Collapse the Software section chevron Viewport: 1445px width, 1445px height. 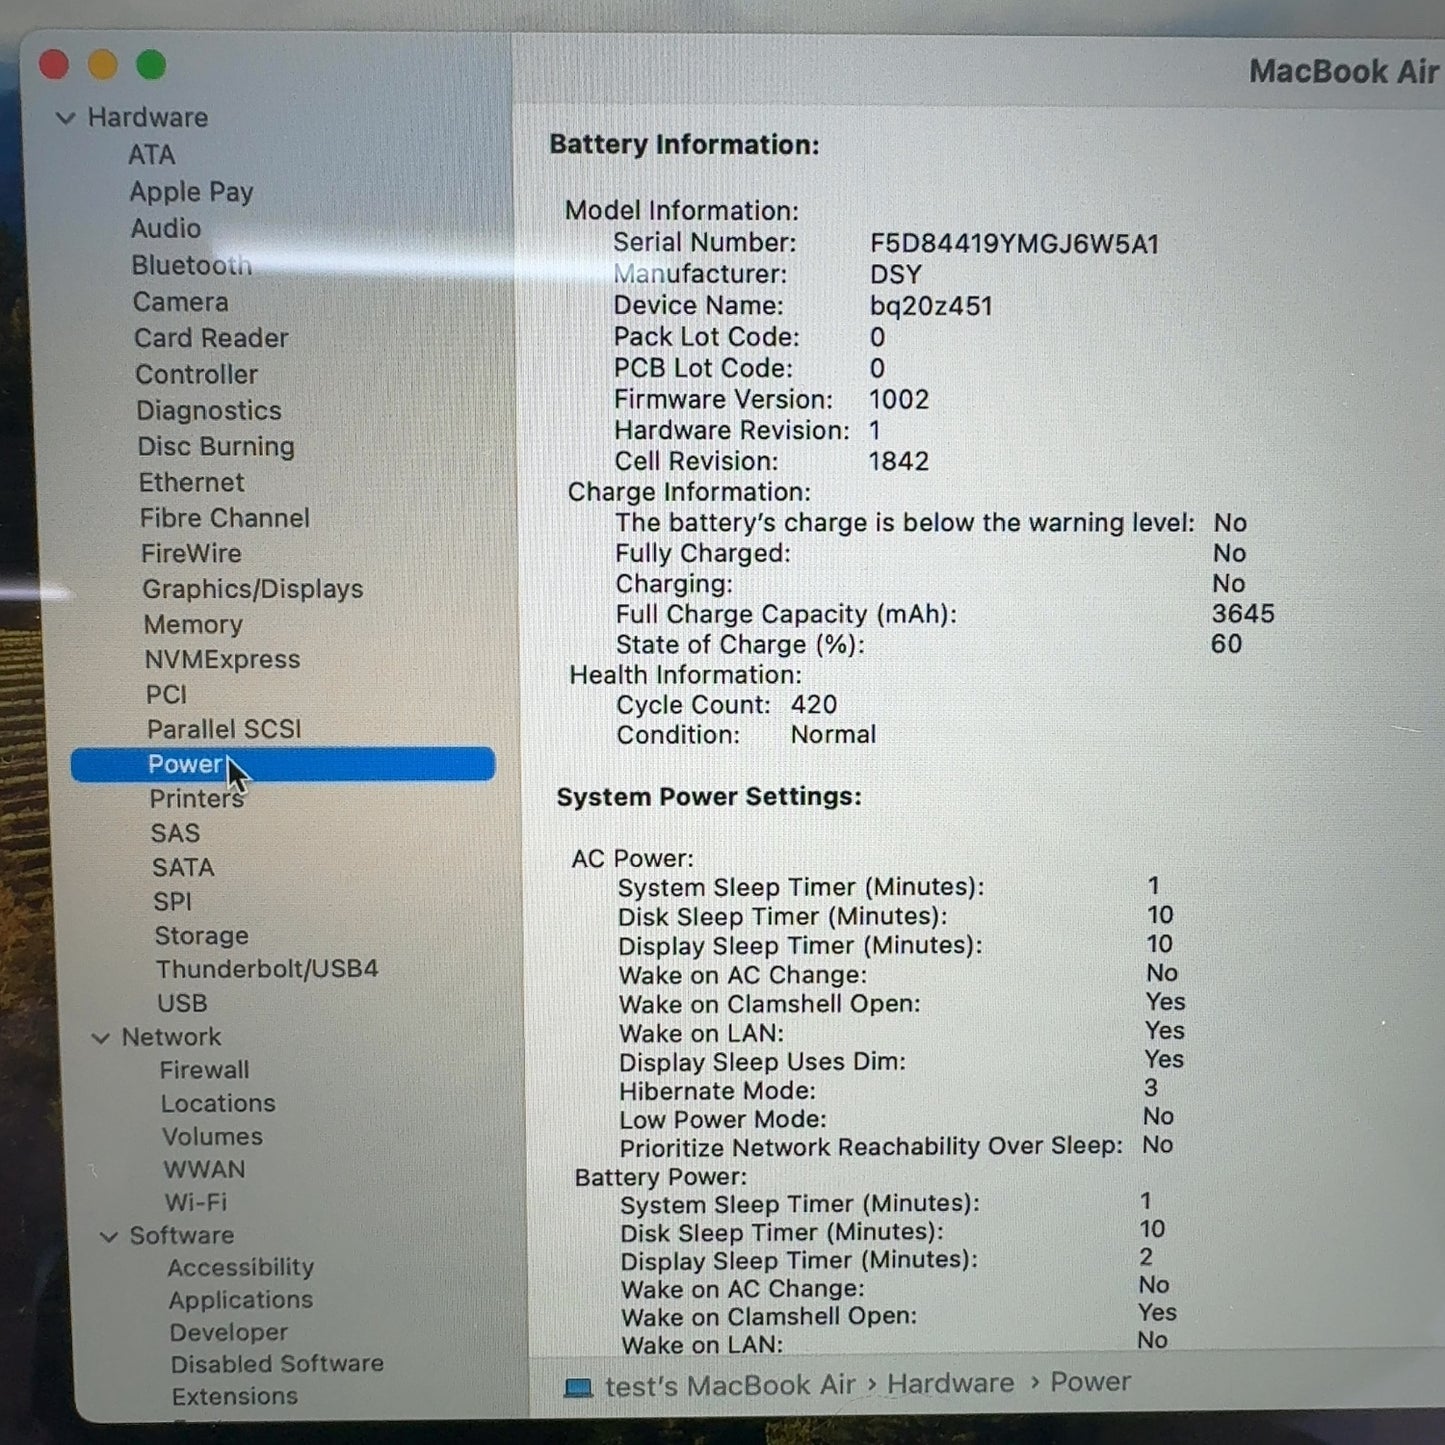click(108, 1237)
